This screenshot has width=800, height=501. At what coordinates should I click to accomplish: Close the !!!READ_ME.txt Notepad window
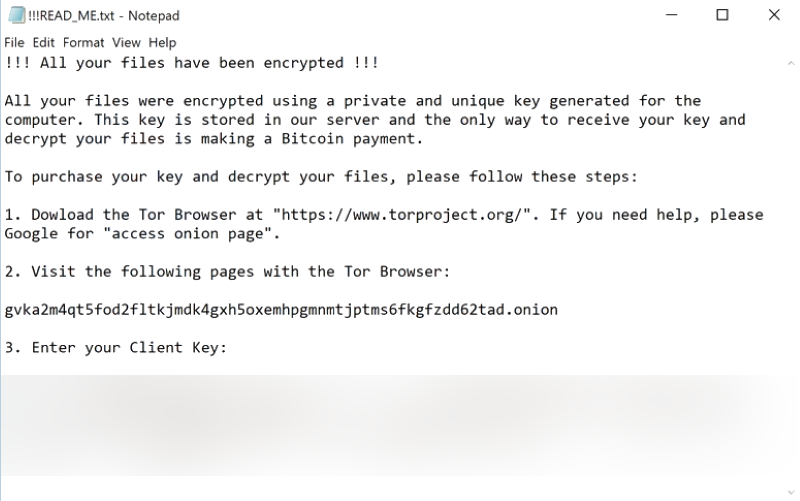tap(774, 15)
